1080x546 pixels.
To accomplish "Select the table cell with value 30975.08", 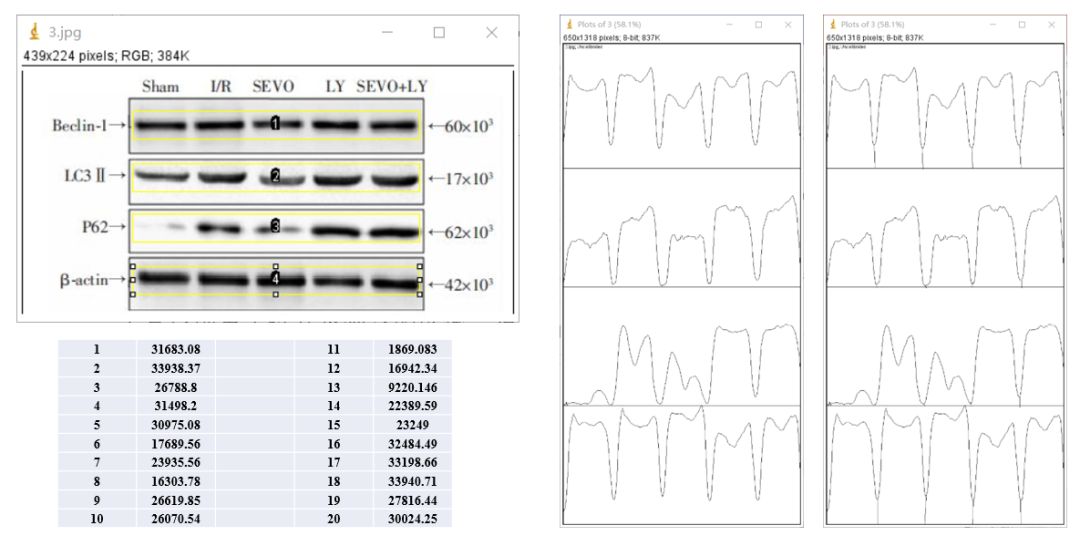I will point(176,425).
